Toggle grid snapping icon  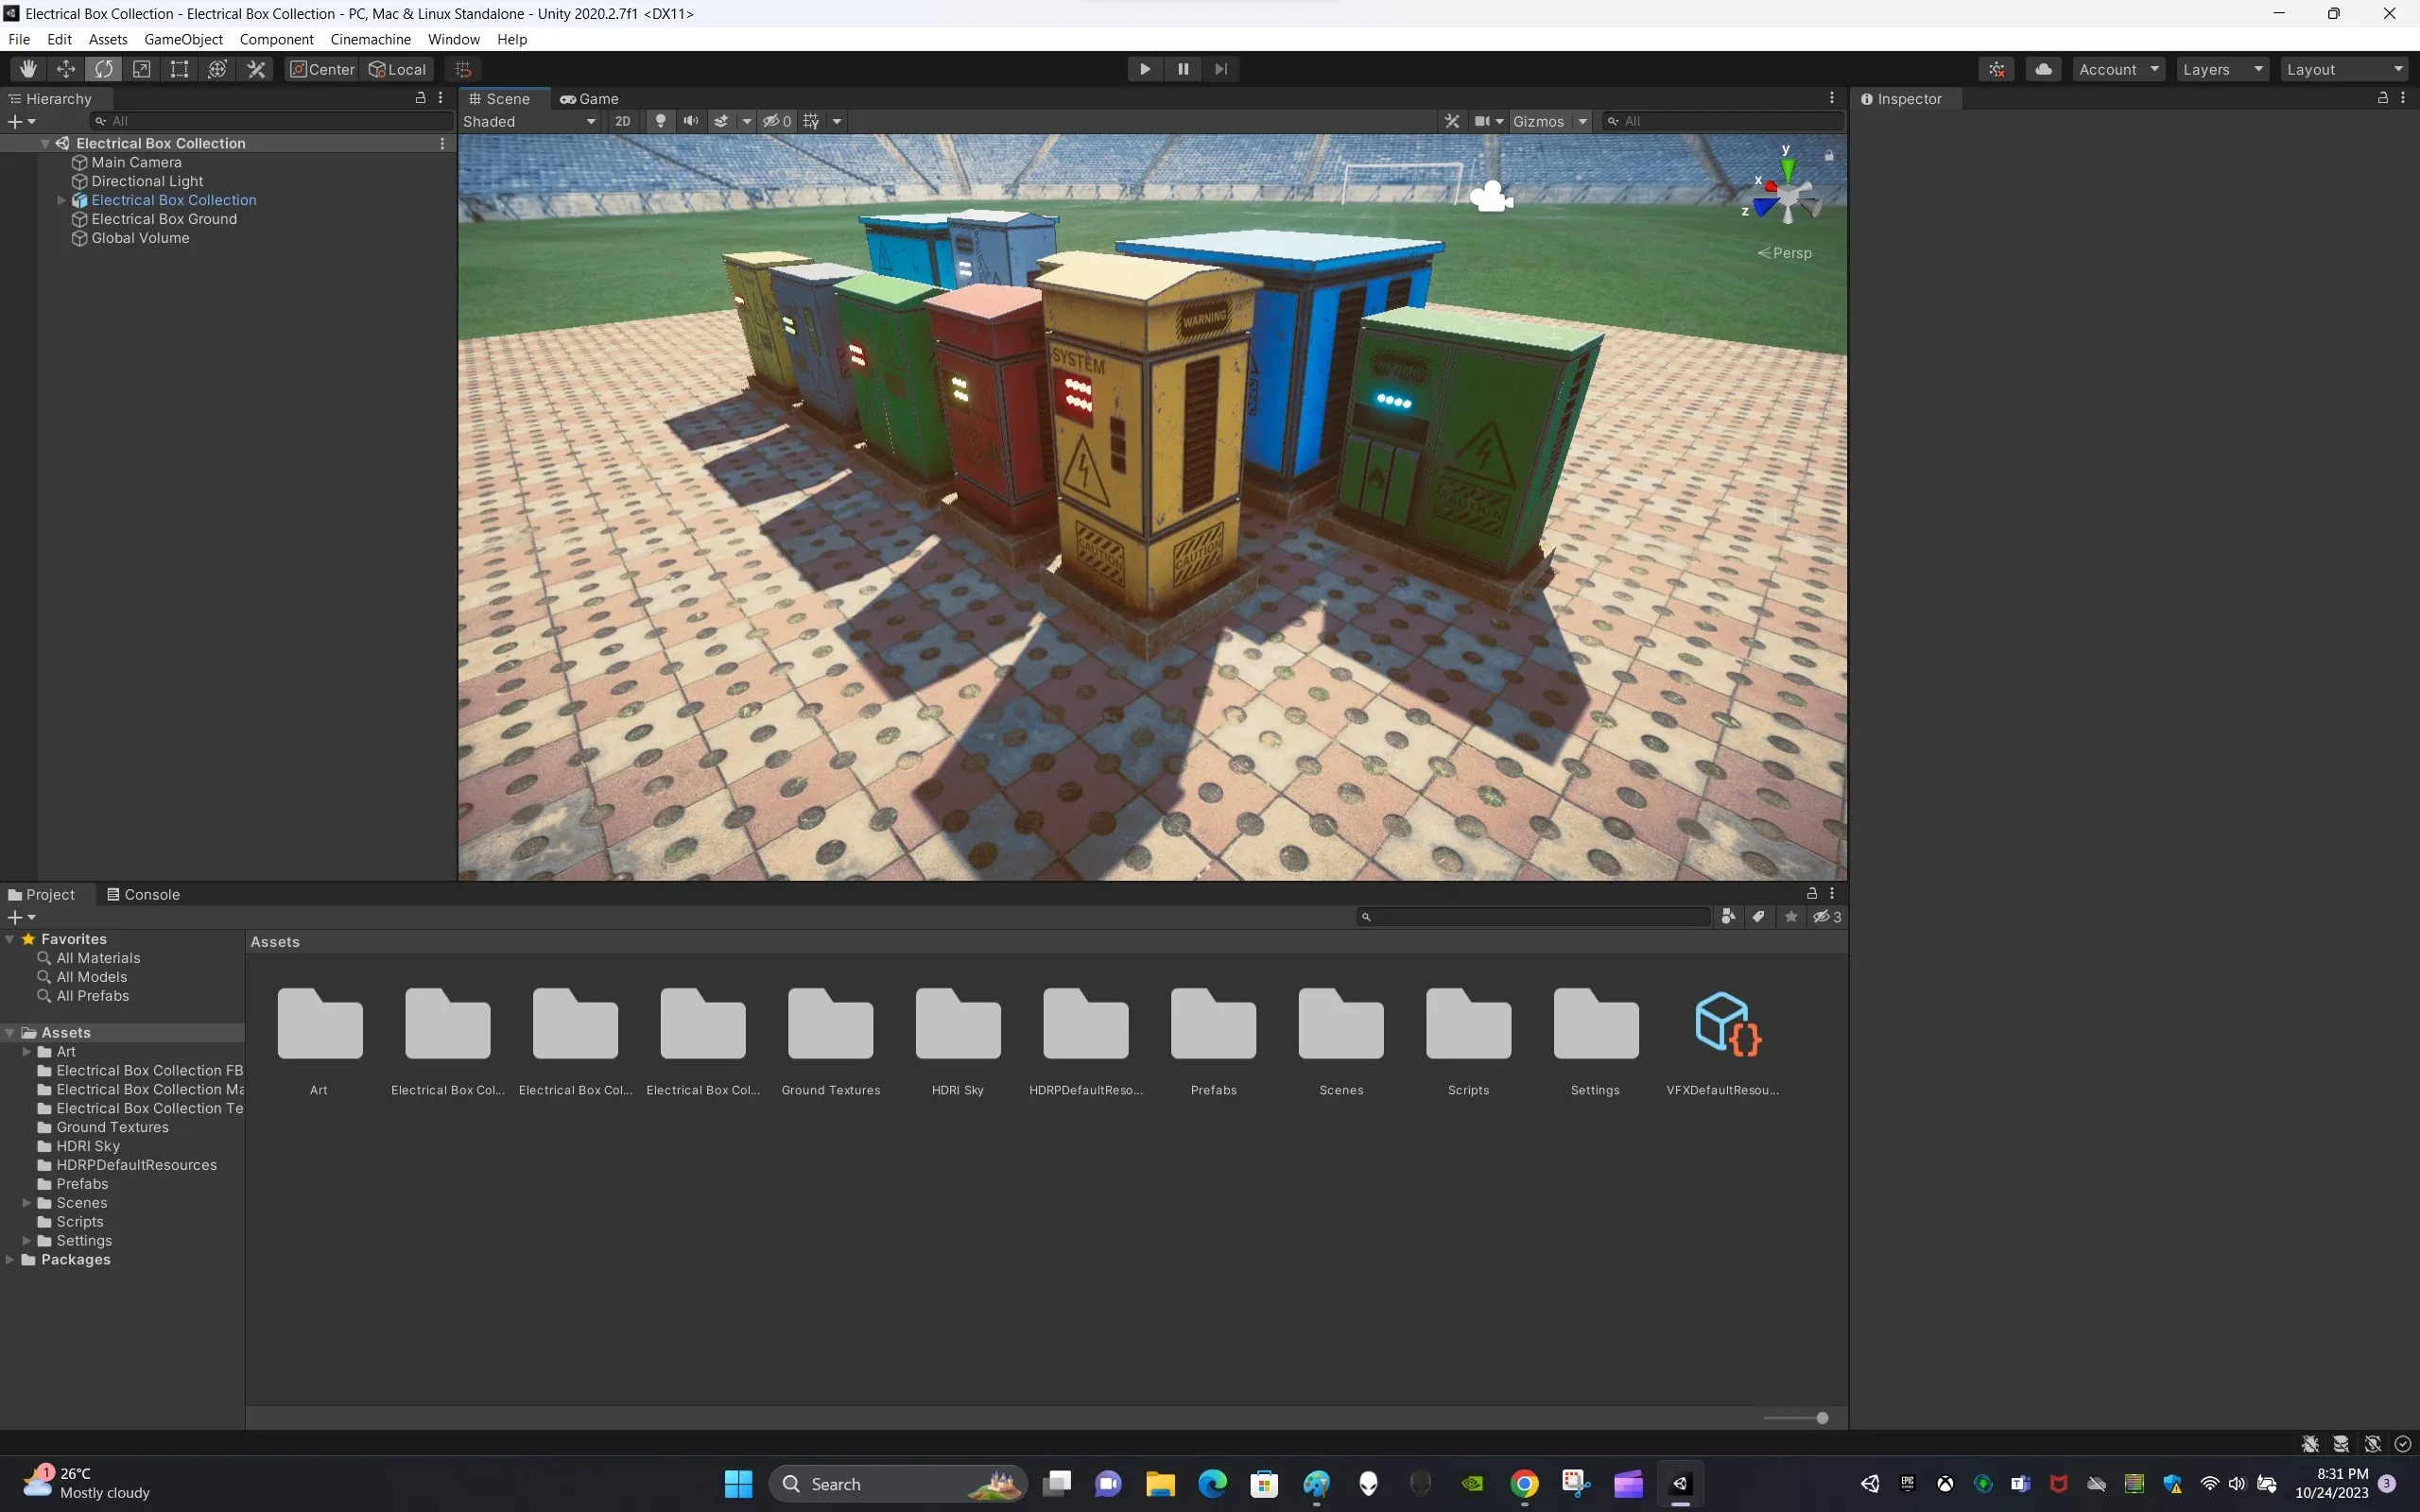click(463, 69)
